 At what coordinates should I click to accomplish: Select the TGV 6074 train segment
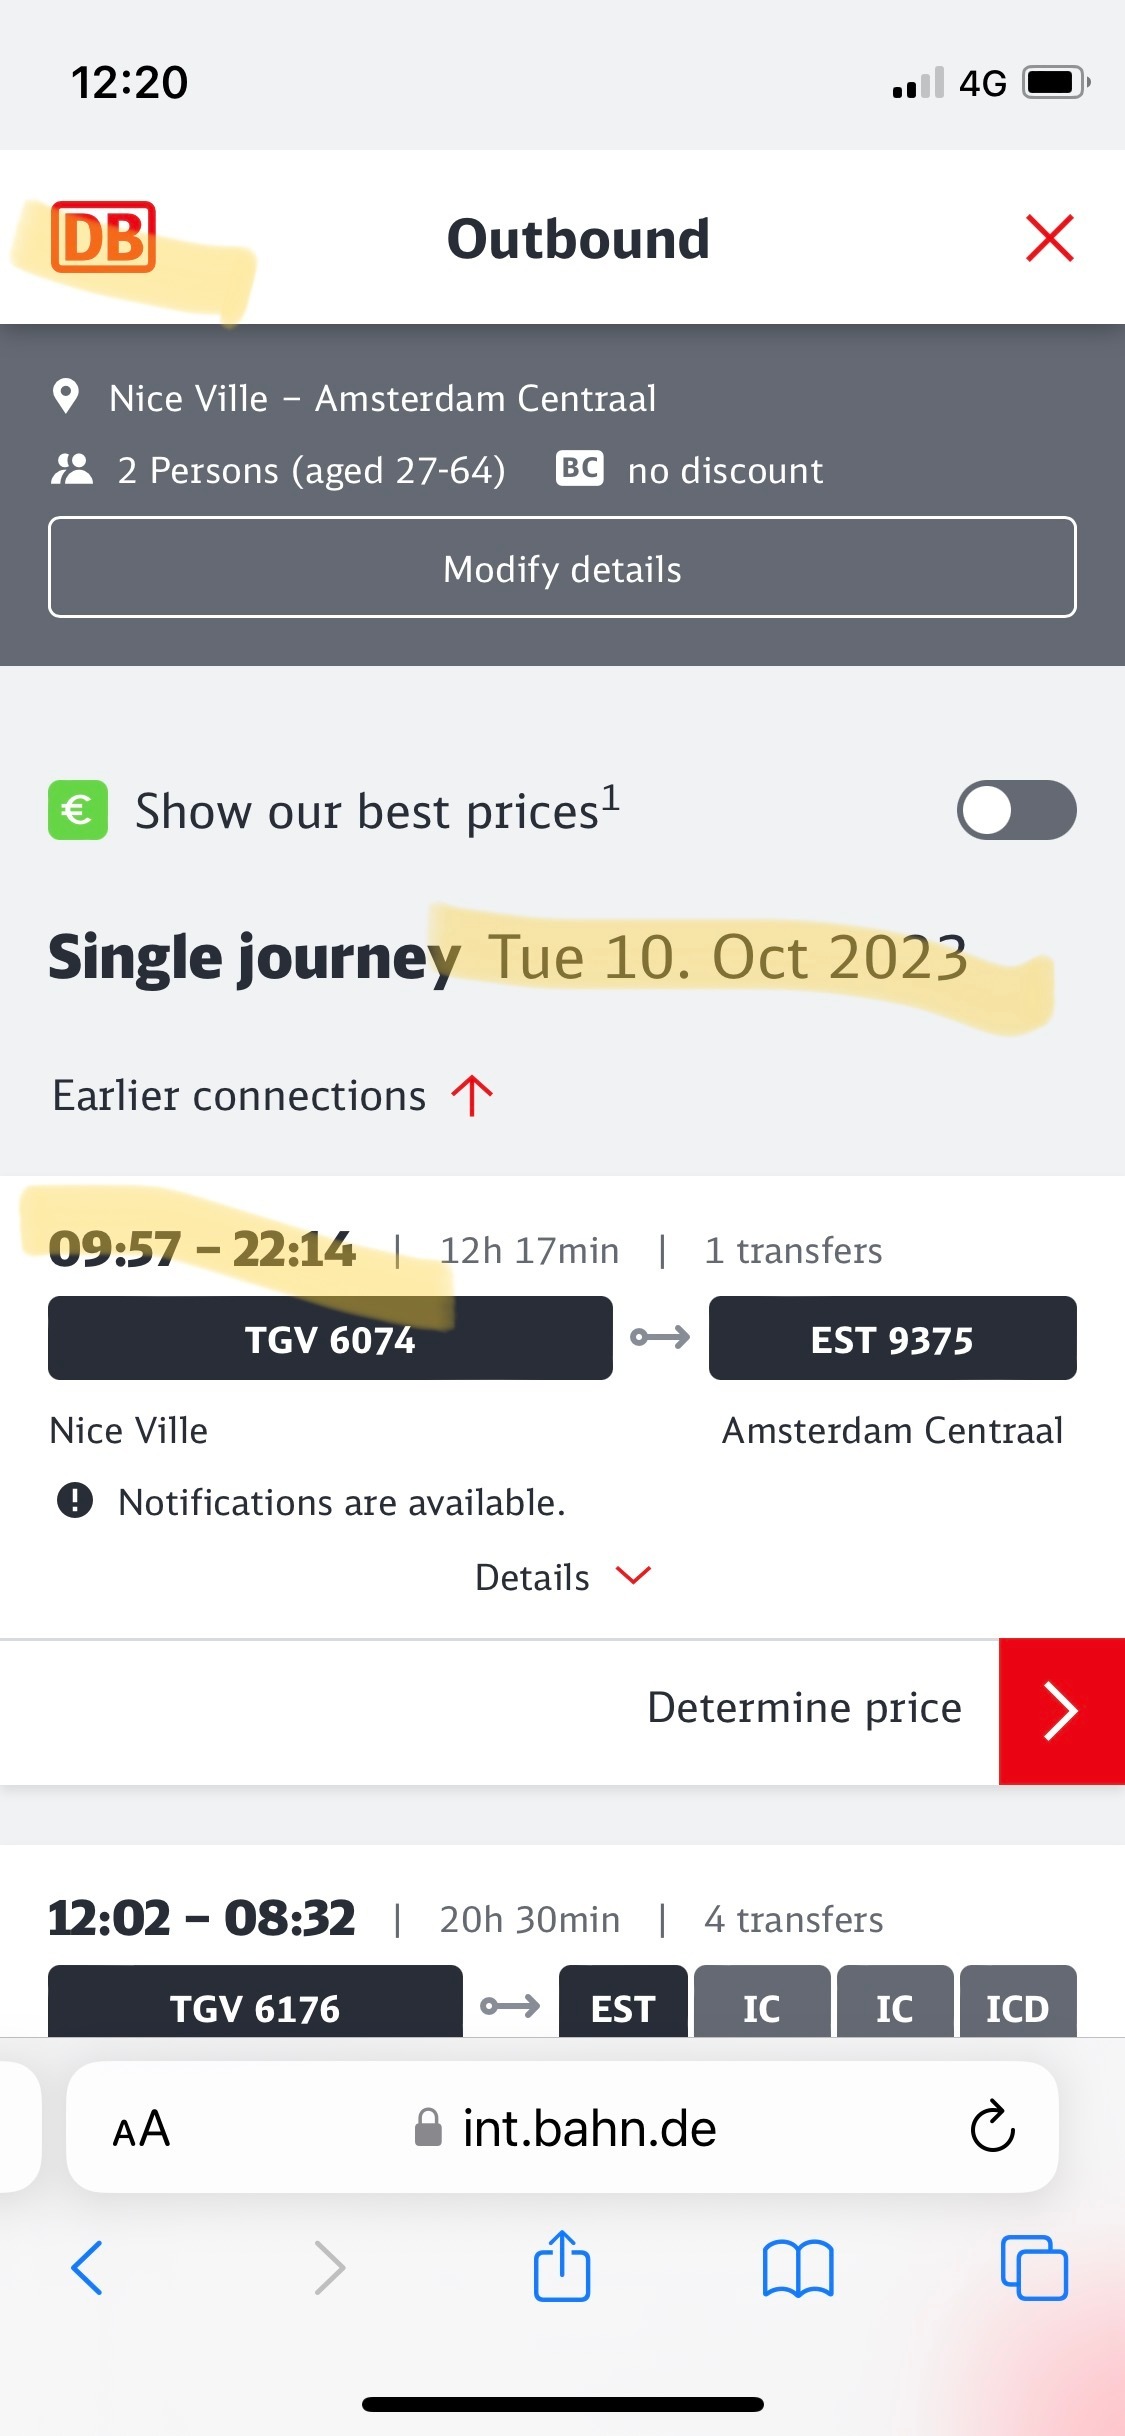click(x=330, y=1338)
